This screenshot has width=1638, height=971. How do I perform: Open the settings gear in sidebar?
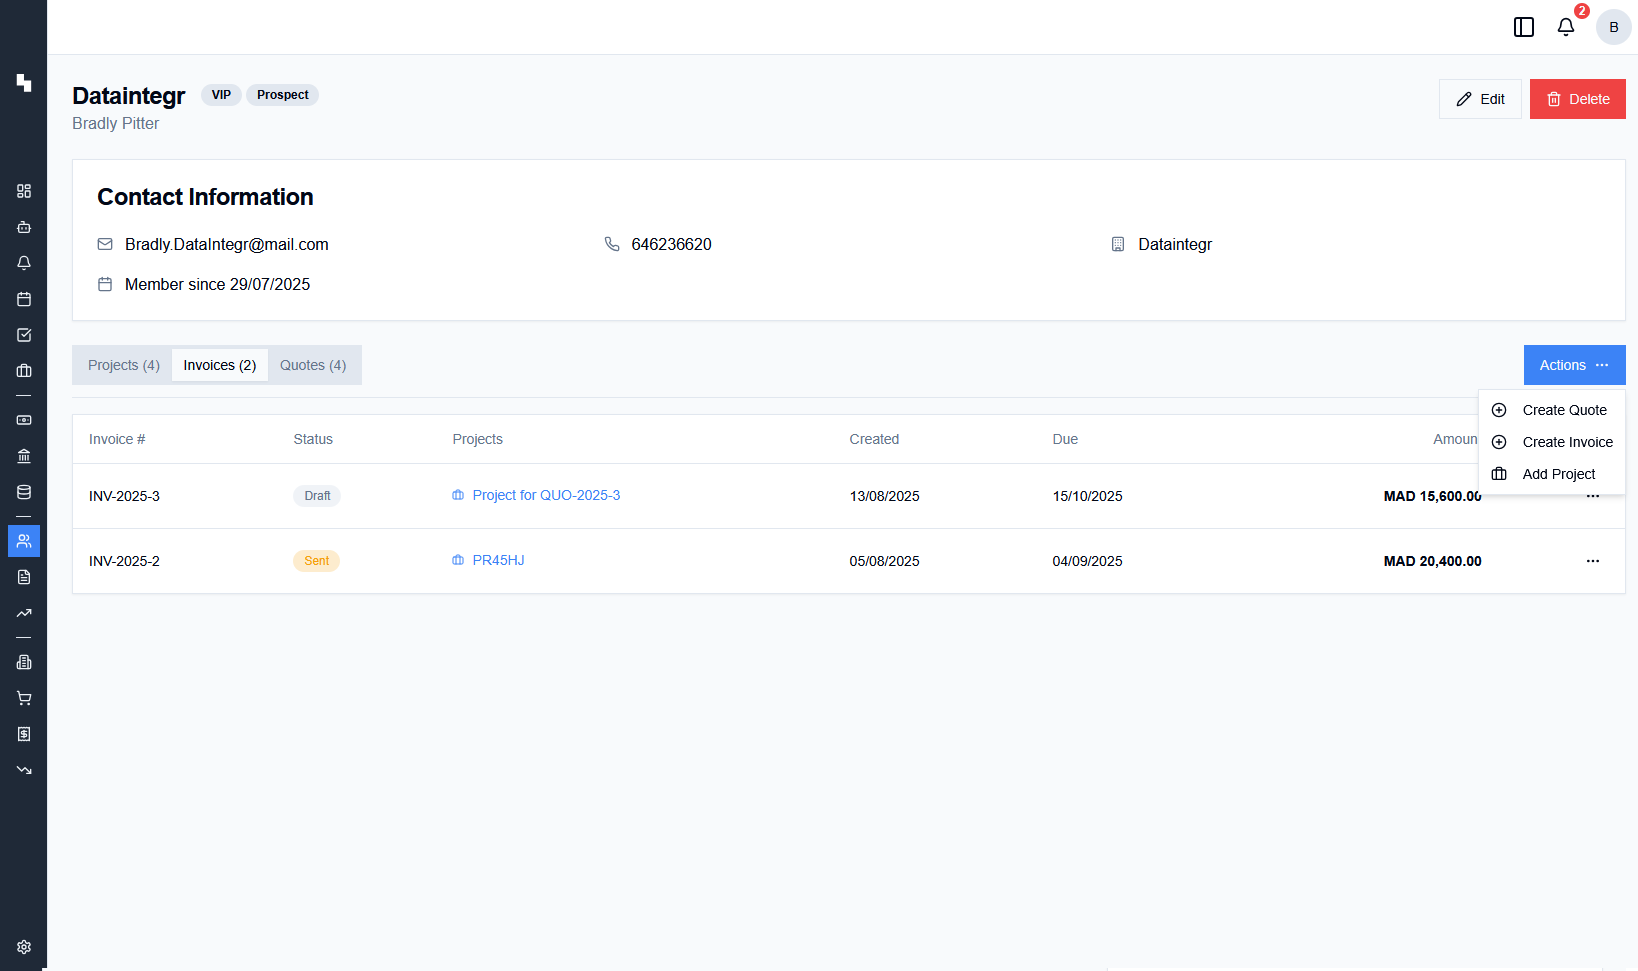tap(24, 947)
